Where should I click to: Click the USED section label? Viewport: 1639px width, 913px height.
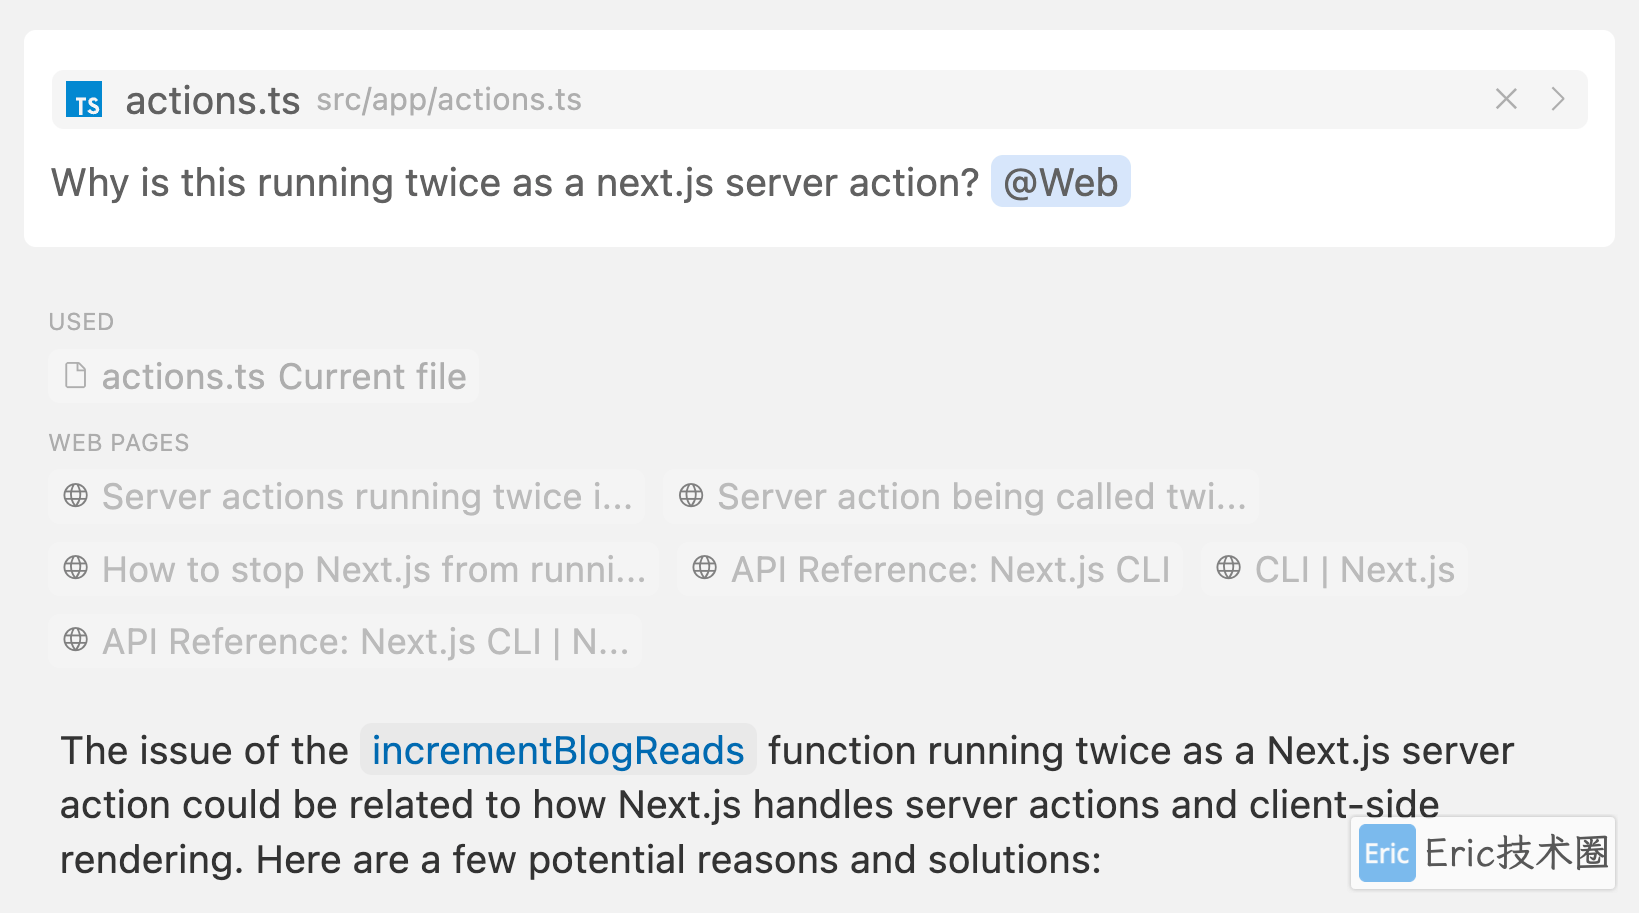[81, 322]
